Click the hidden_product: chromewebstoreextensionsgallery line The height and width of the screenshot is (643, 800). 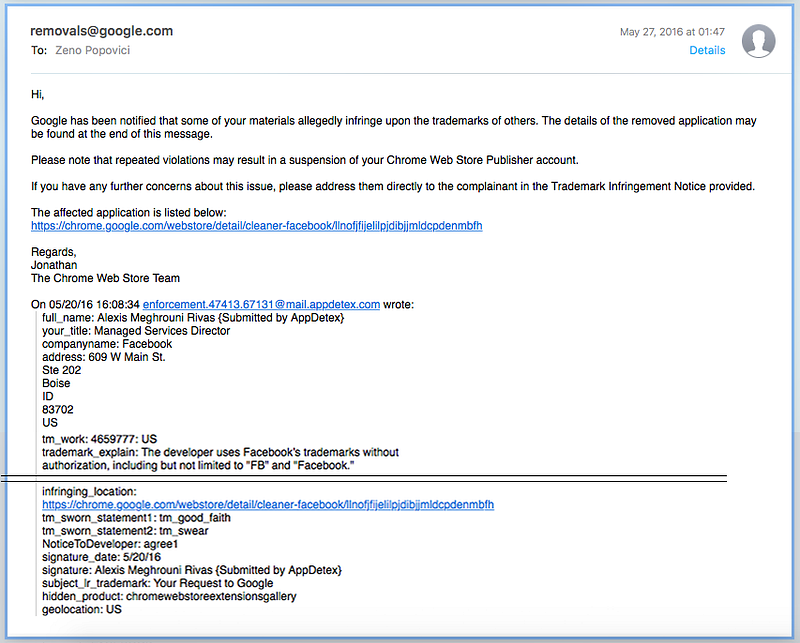169,596
